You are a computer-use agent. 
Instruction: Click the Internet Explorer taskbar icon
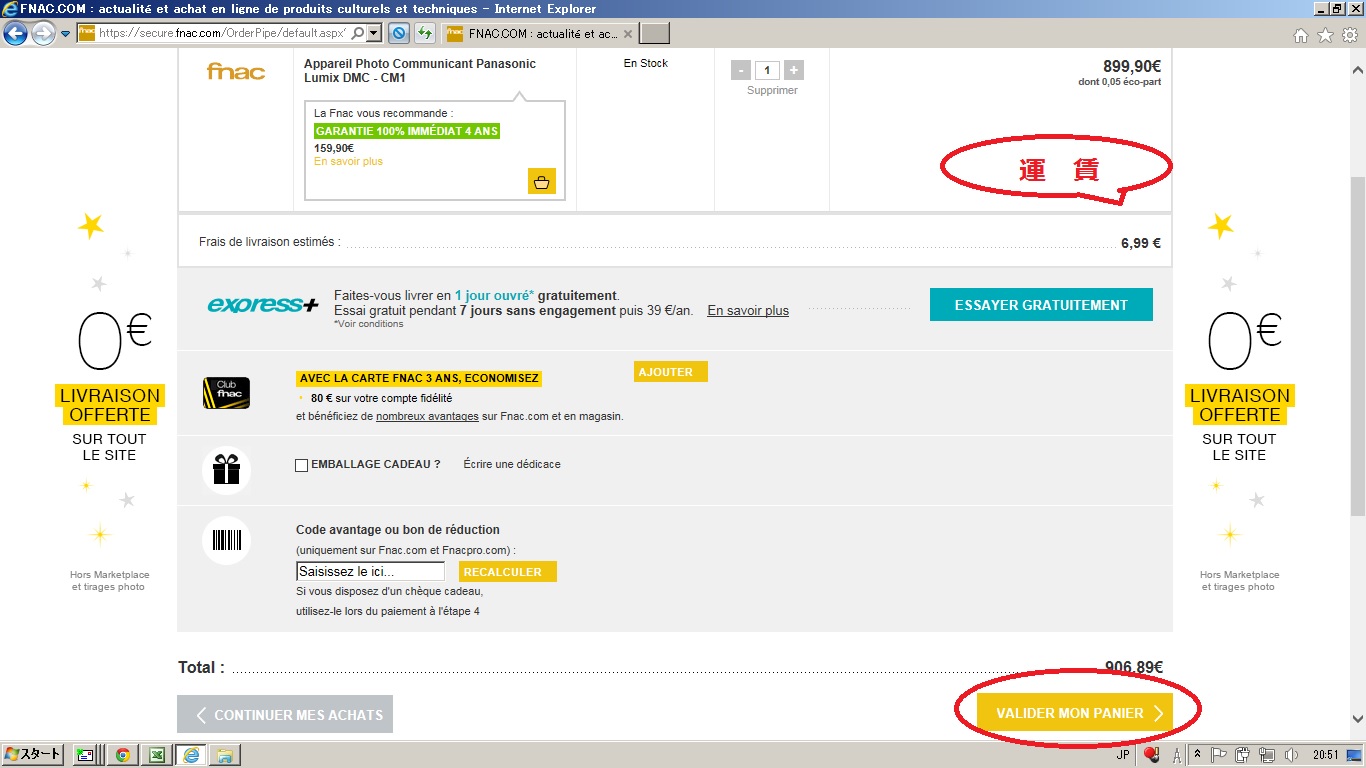point(190,755)
